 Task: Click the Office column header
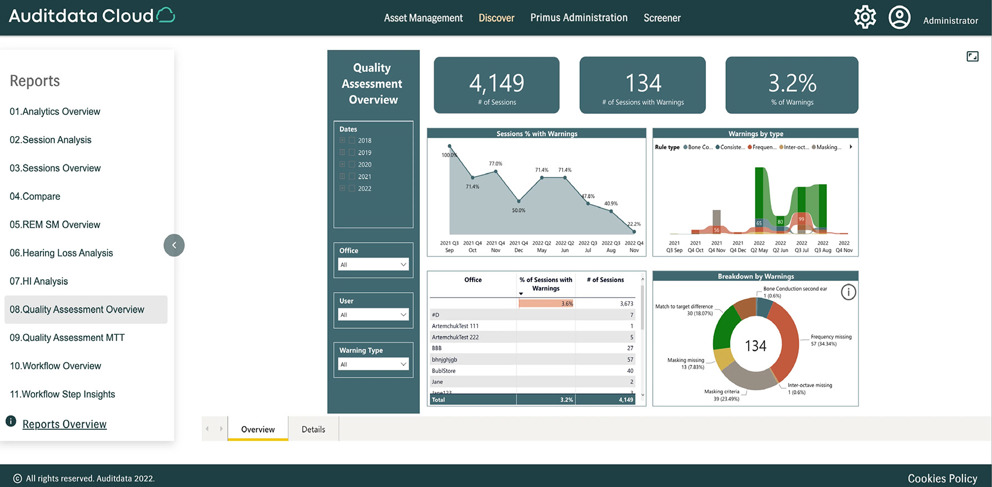(x=473, y=280)
